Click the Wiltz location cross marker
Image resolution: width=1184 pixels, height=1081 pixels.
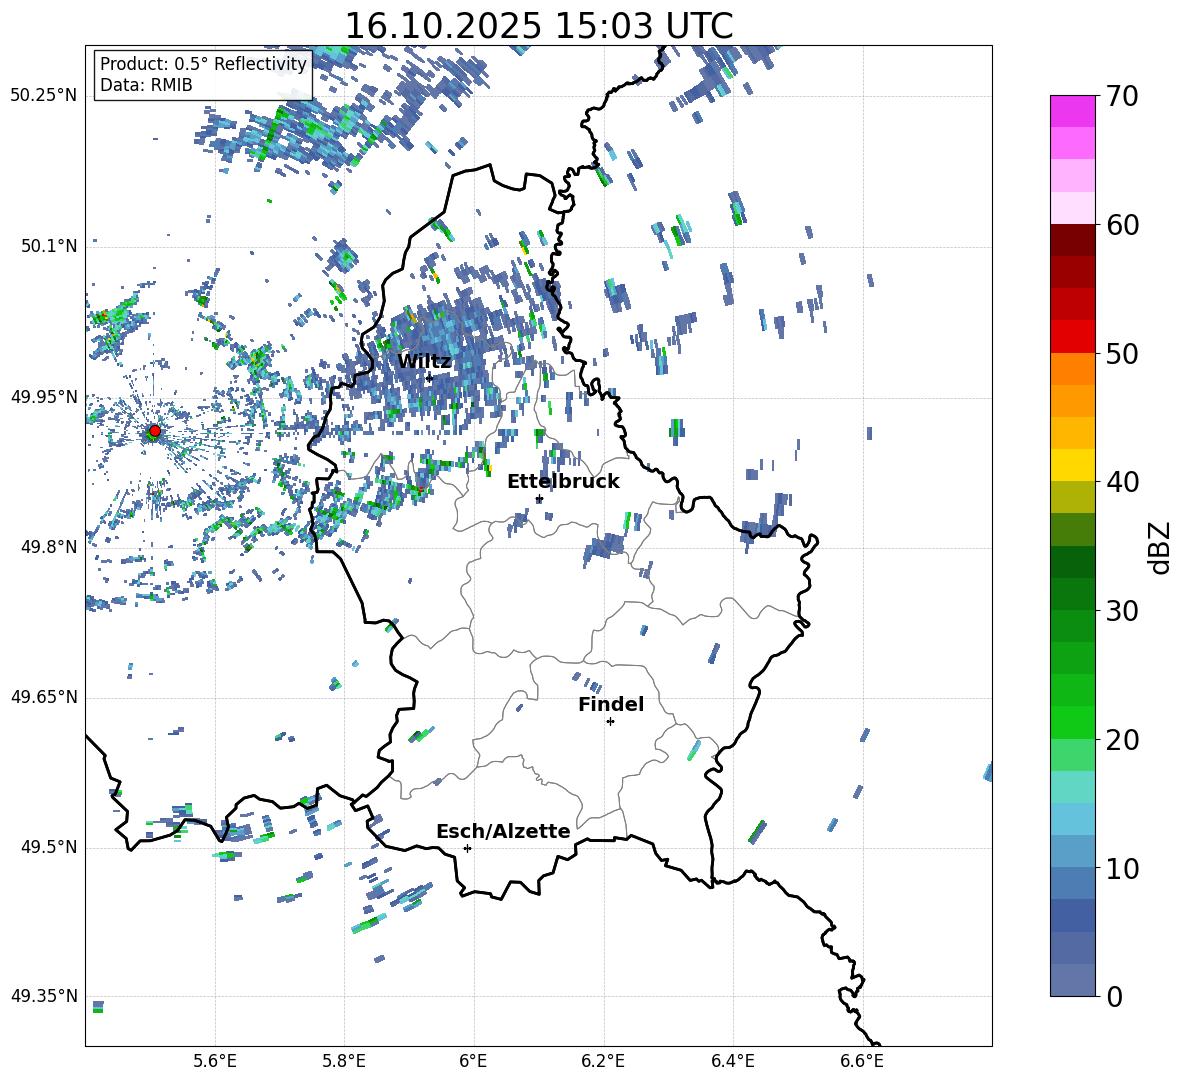click(x=429, y=378)
